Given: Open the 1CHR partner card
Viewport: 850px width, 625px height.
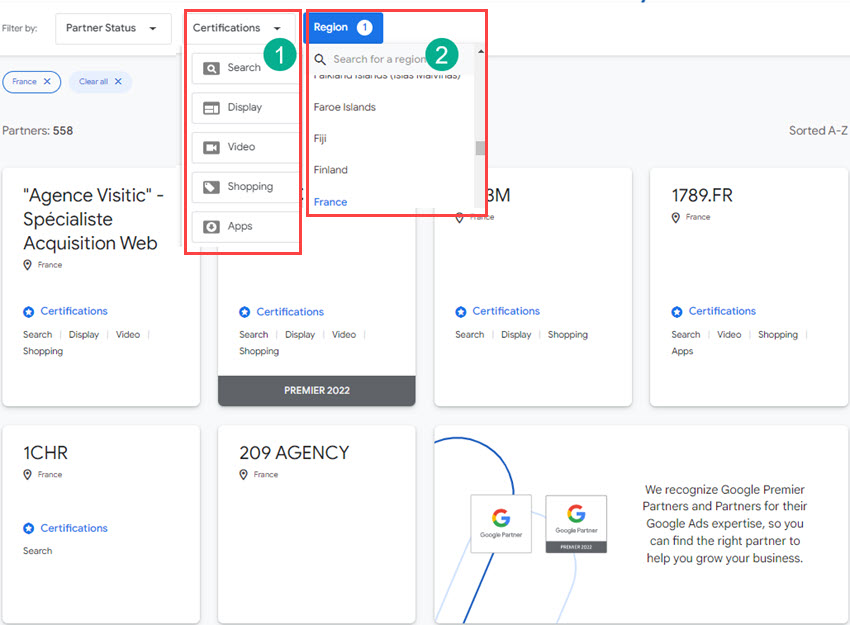Looking at the screenshot, I should pyautogui.click(x=101, y=524).
